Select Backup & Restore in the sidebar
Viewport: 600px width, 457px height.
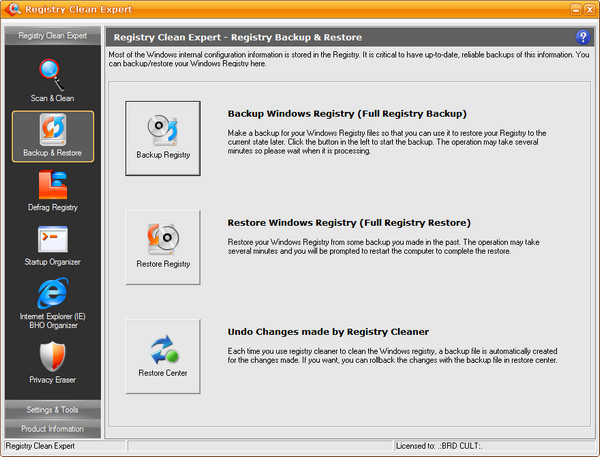click(x=52, y=136)
